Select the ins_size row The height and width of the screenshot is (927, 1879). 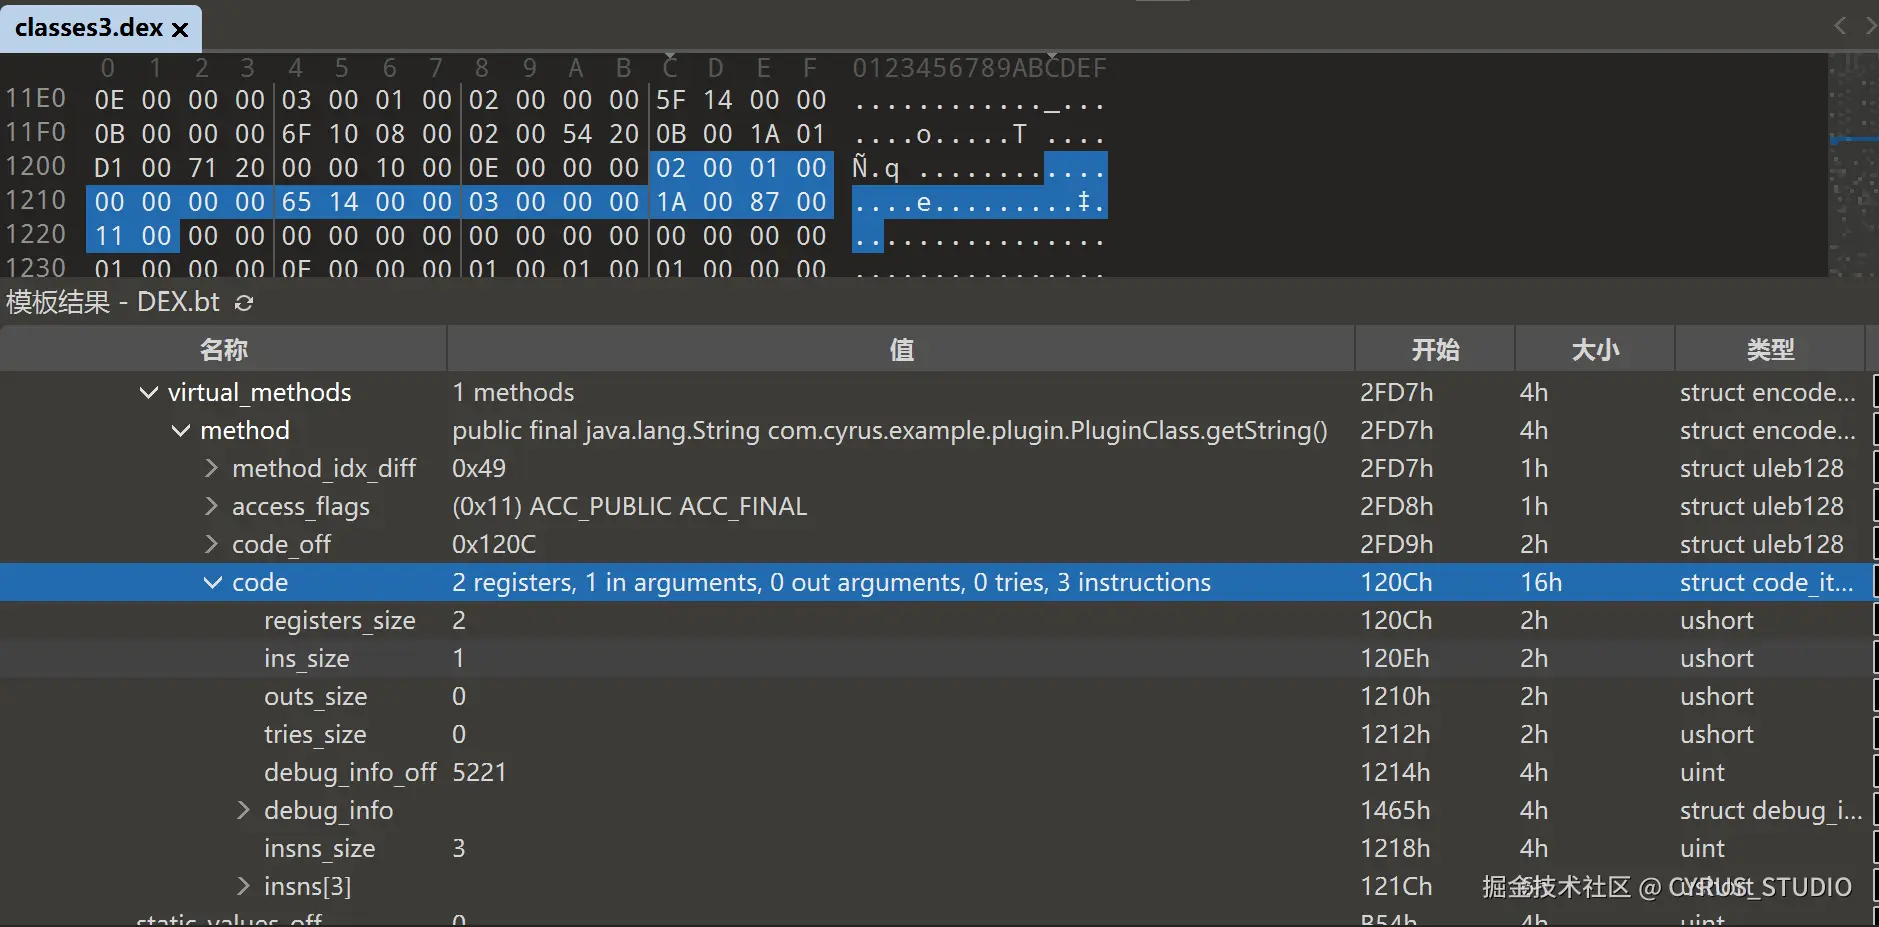pyautogui.click(x=935, y=658)
